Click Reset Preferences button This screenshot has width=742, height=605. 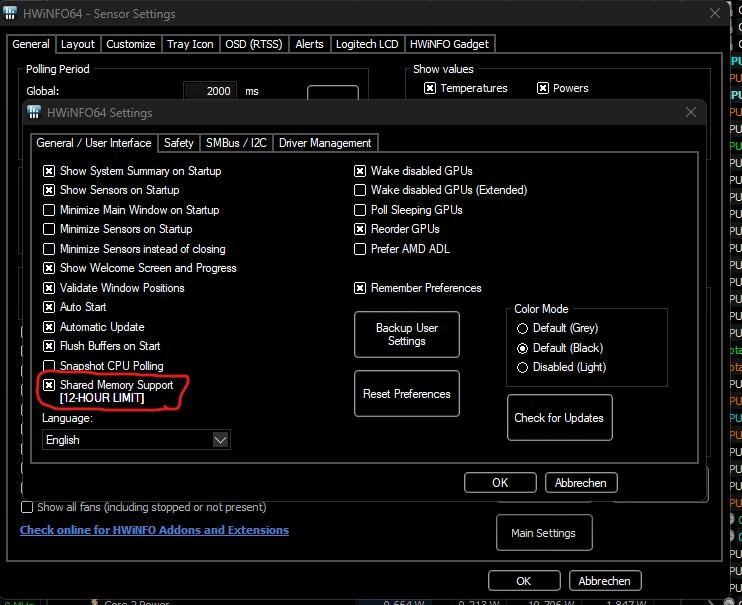(x=407, y=394)
